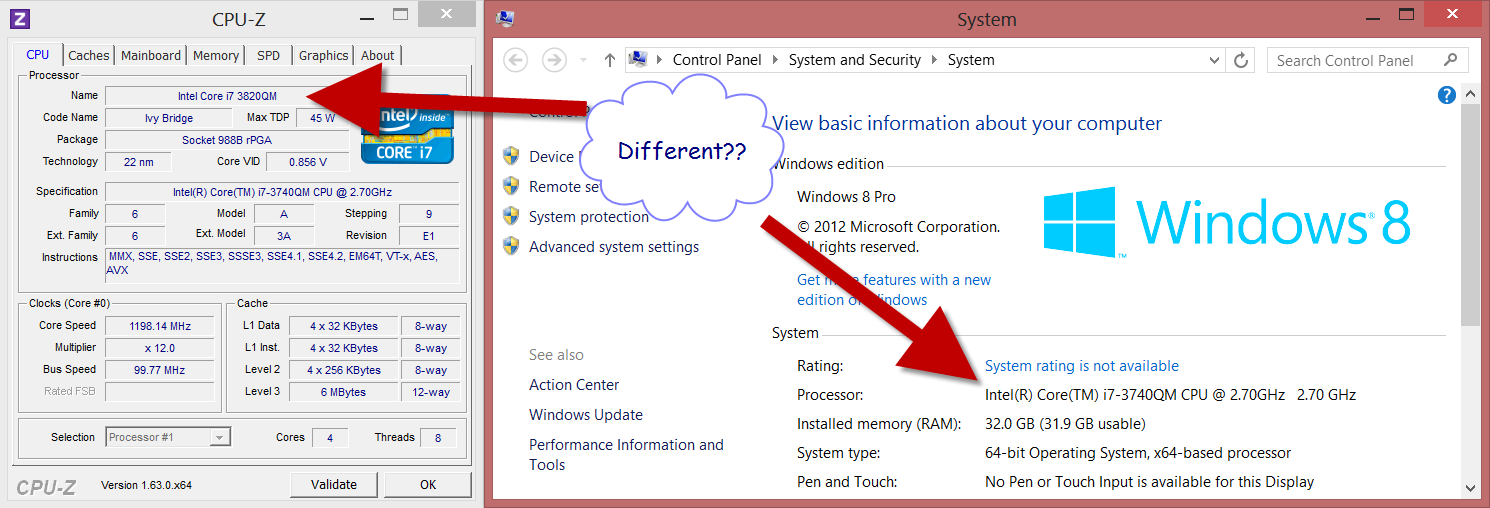Click Level 3 cache value 6 MBytes

coord(344,392)
